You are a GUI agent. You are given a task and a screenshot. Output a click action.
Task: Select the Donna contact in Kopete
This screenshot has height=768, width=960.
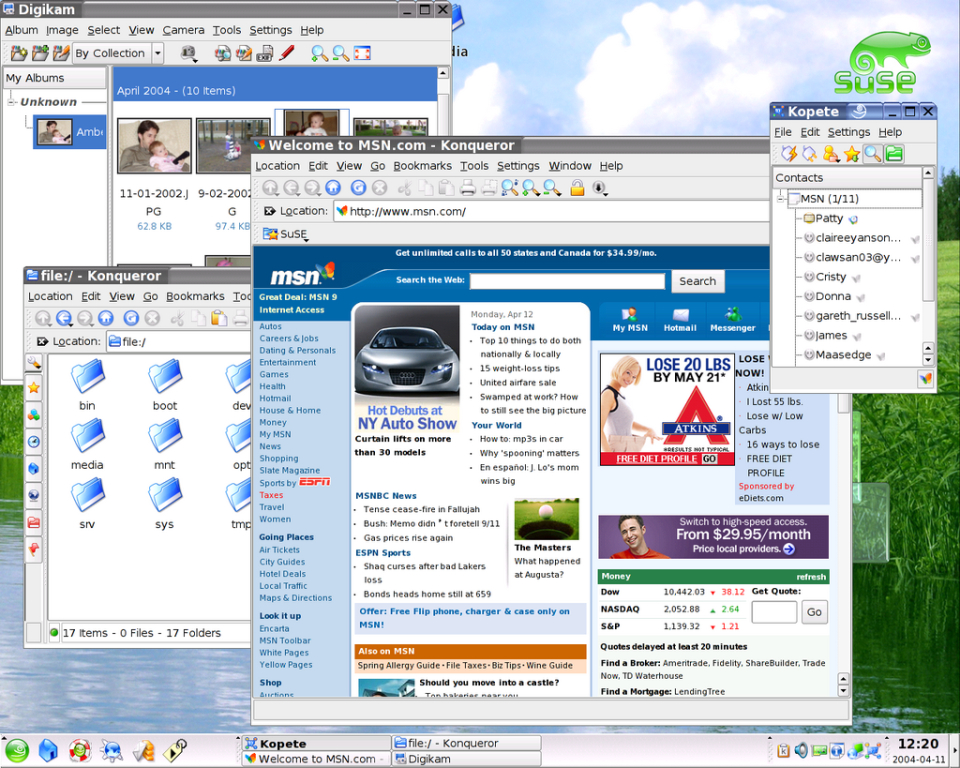tap(833, 296)
